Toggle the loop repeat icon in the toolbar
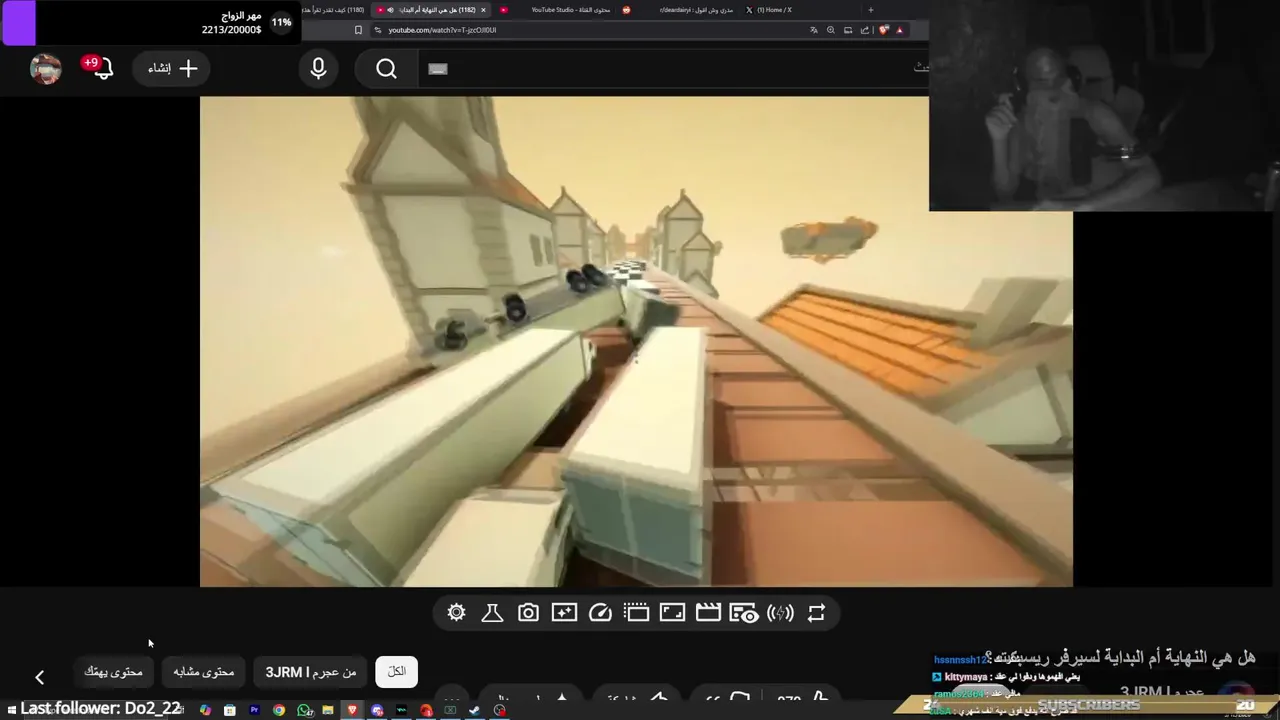The height and width of the screenshot is (720, 1280). (x=816, y=613)
